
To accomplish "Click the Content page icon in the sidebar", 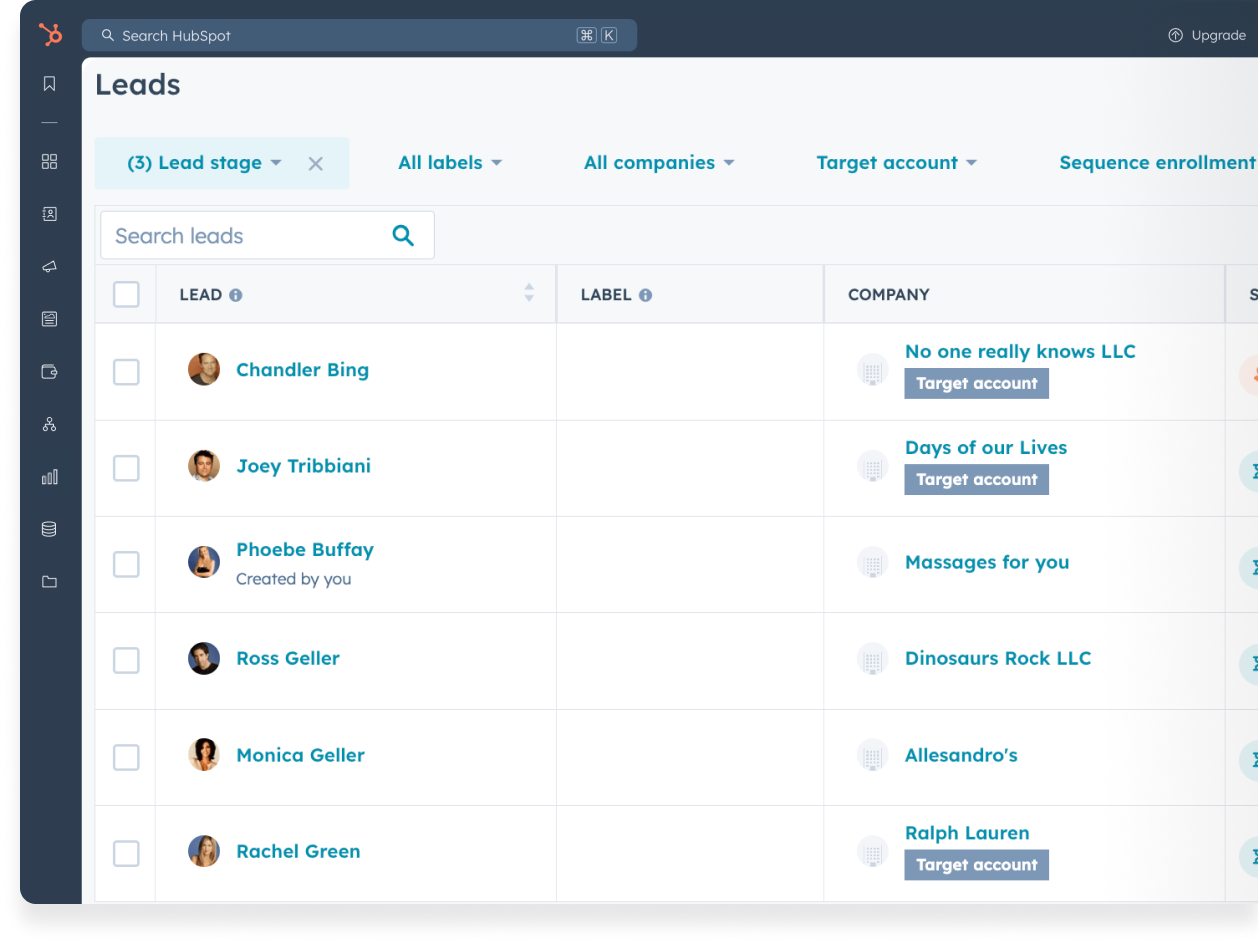I will 49,319.
